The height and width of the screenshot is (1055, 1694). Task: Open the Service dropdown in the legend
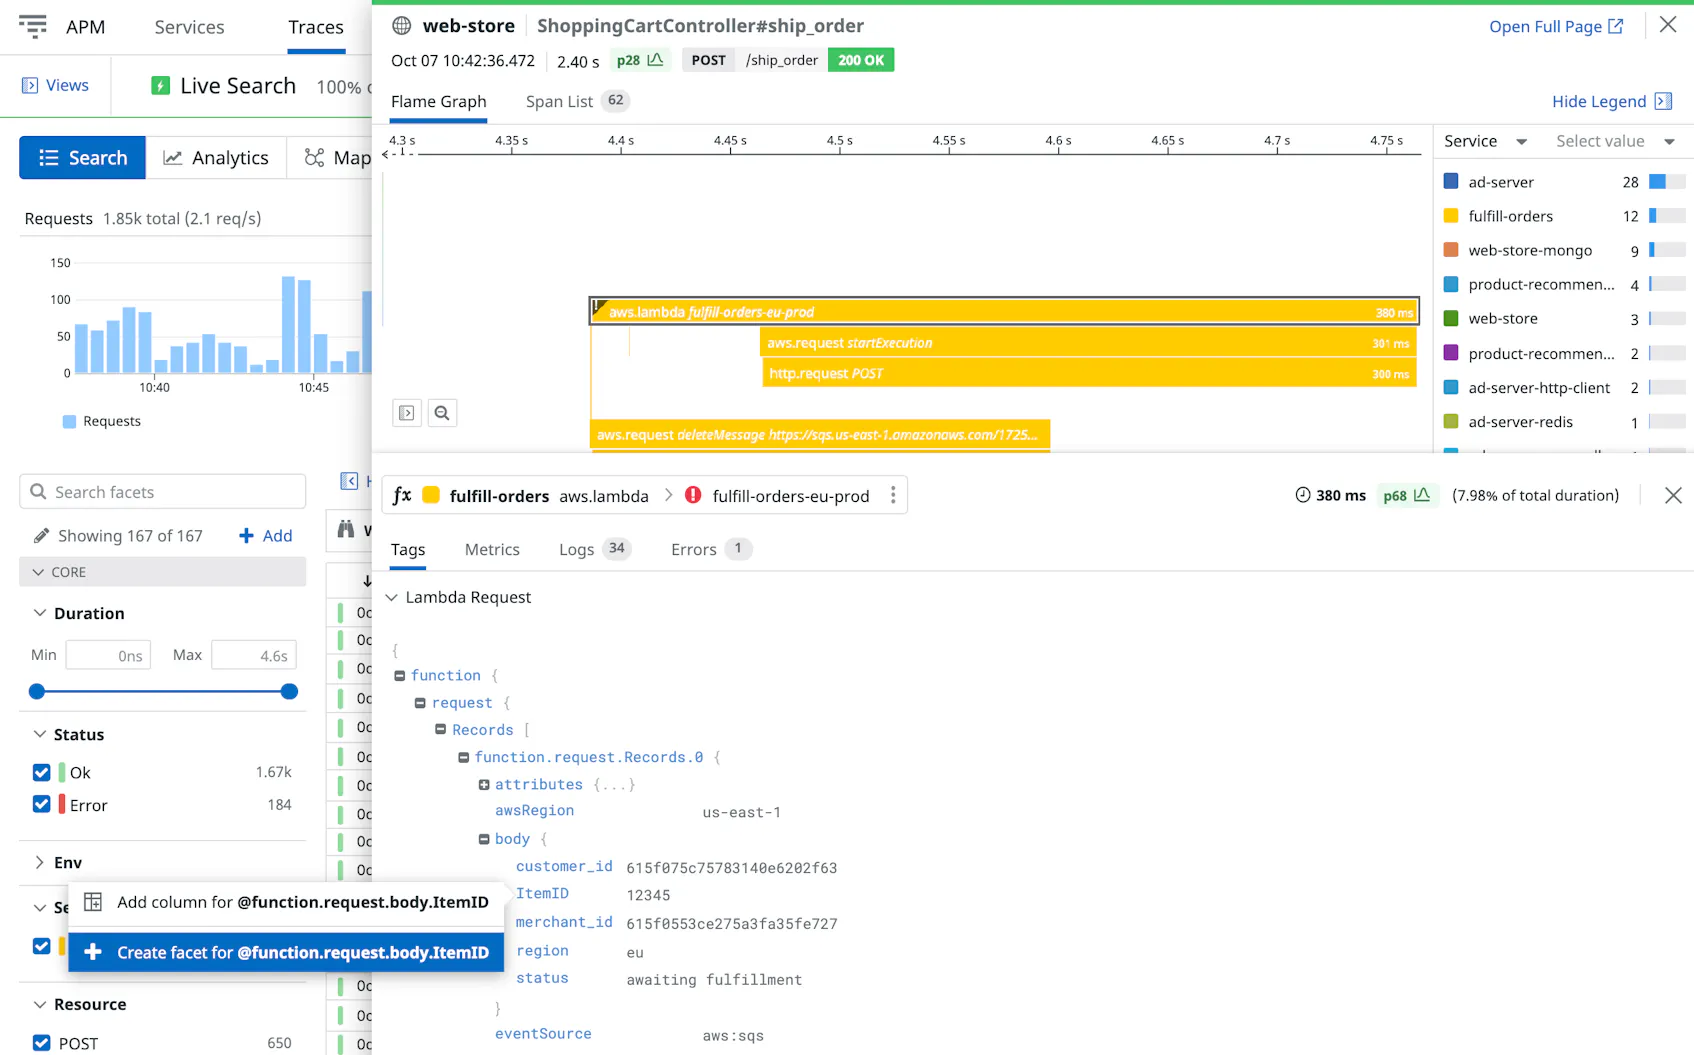[x=1484, y=141]
